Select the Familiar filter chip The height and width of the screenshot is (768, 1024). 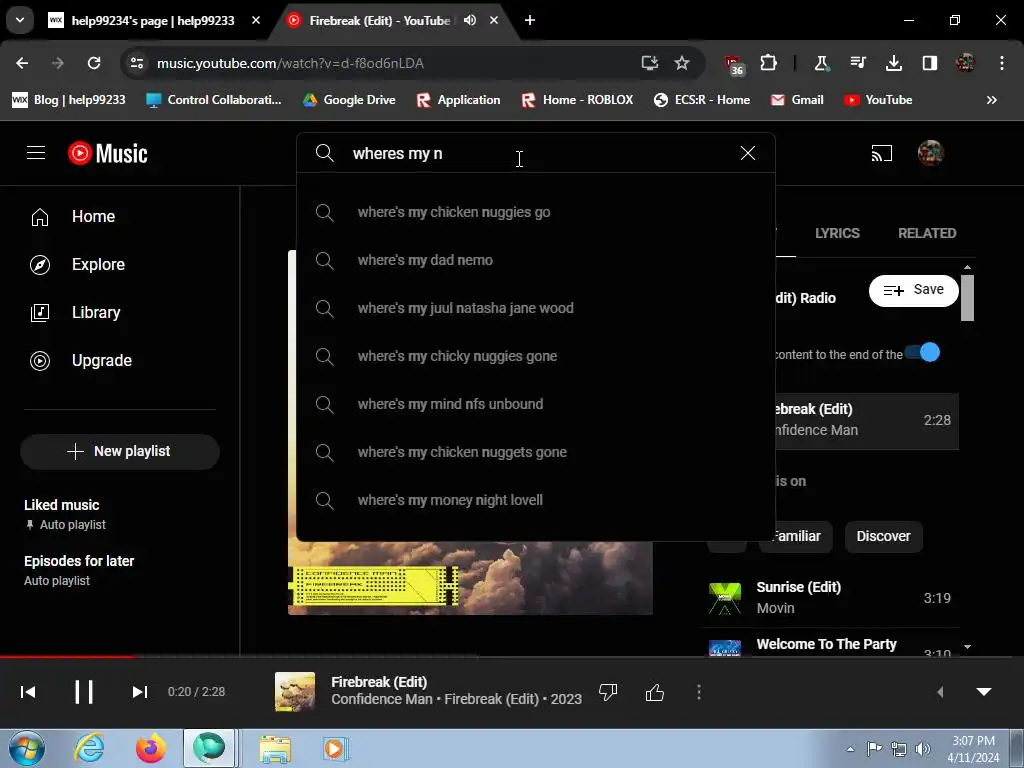point(795,536)
